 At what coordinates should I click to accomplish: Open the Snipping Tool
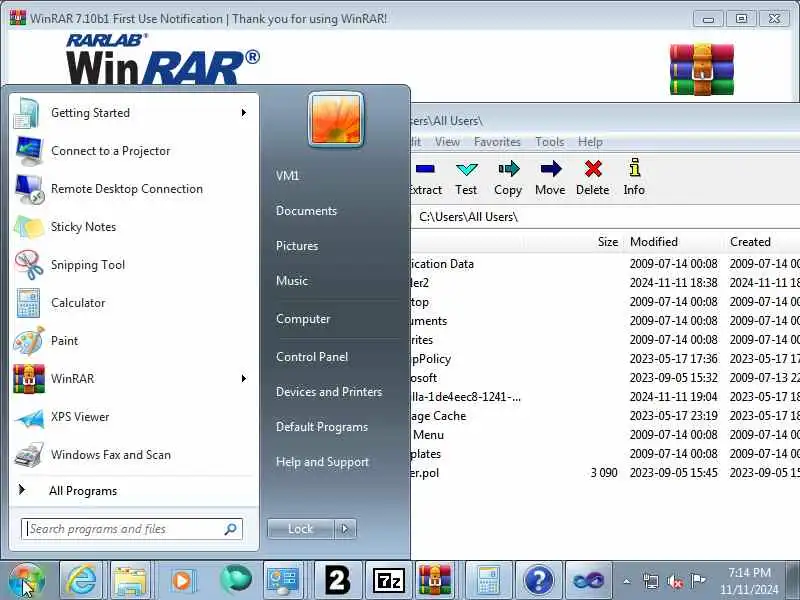click(133, 265)
